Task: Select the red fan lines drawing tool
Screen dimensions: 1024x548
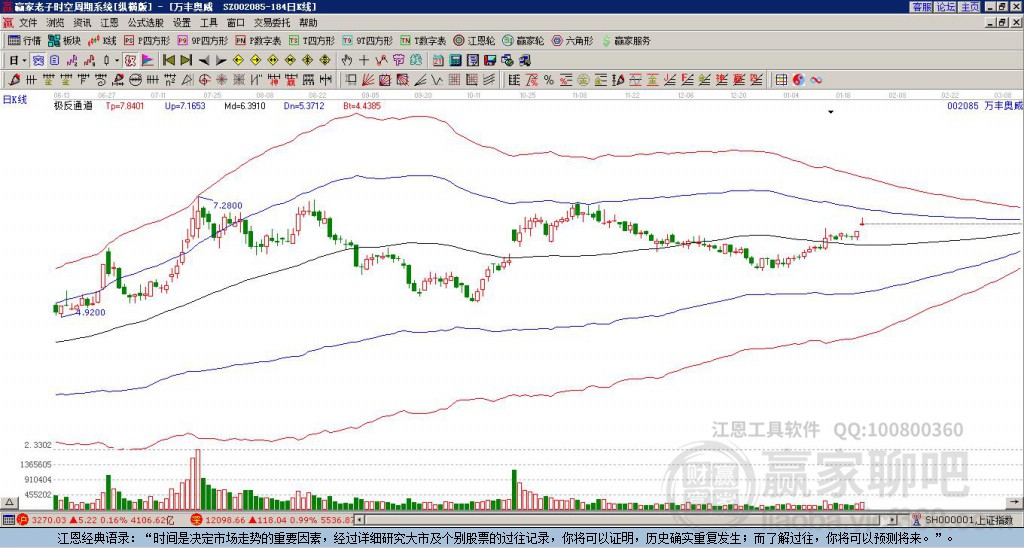Action: pos(368,80)
